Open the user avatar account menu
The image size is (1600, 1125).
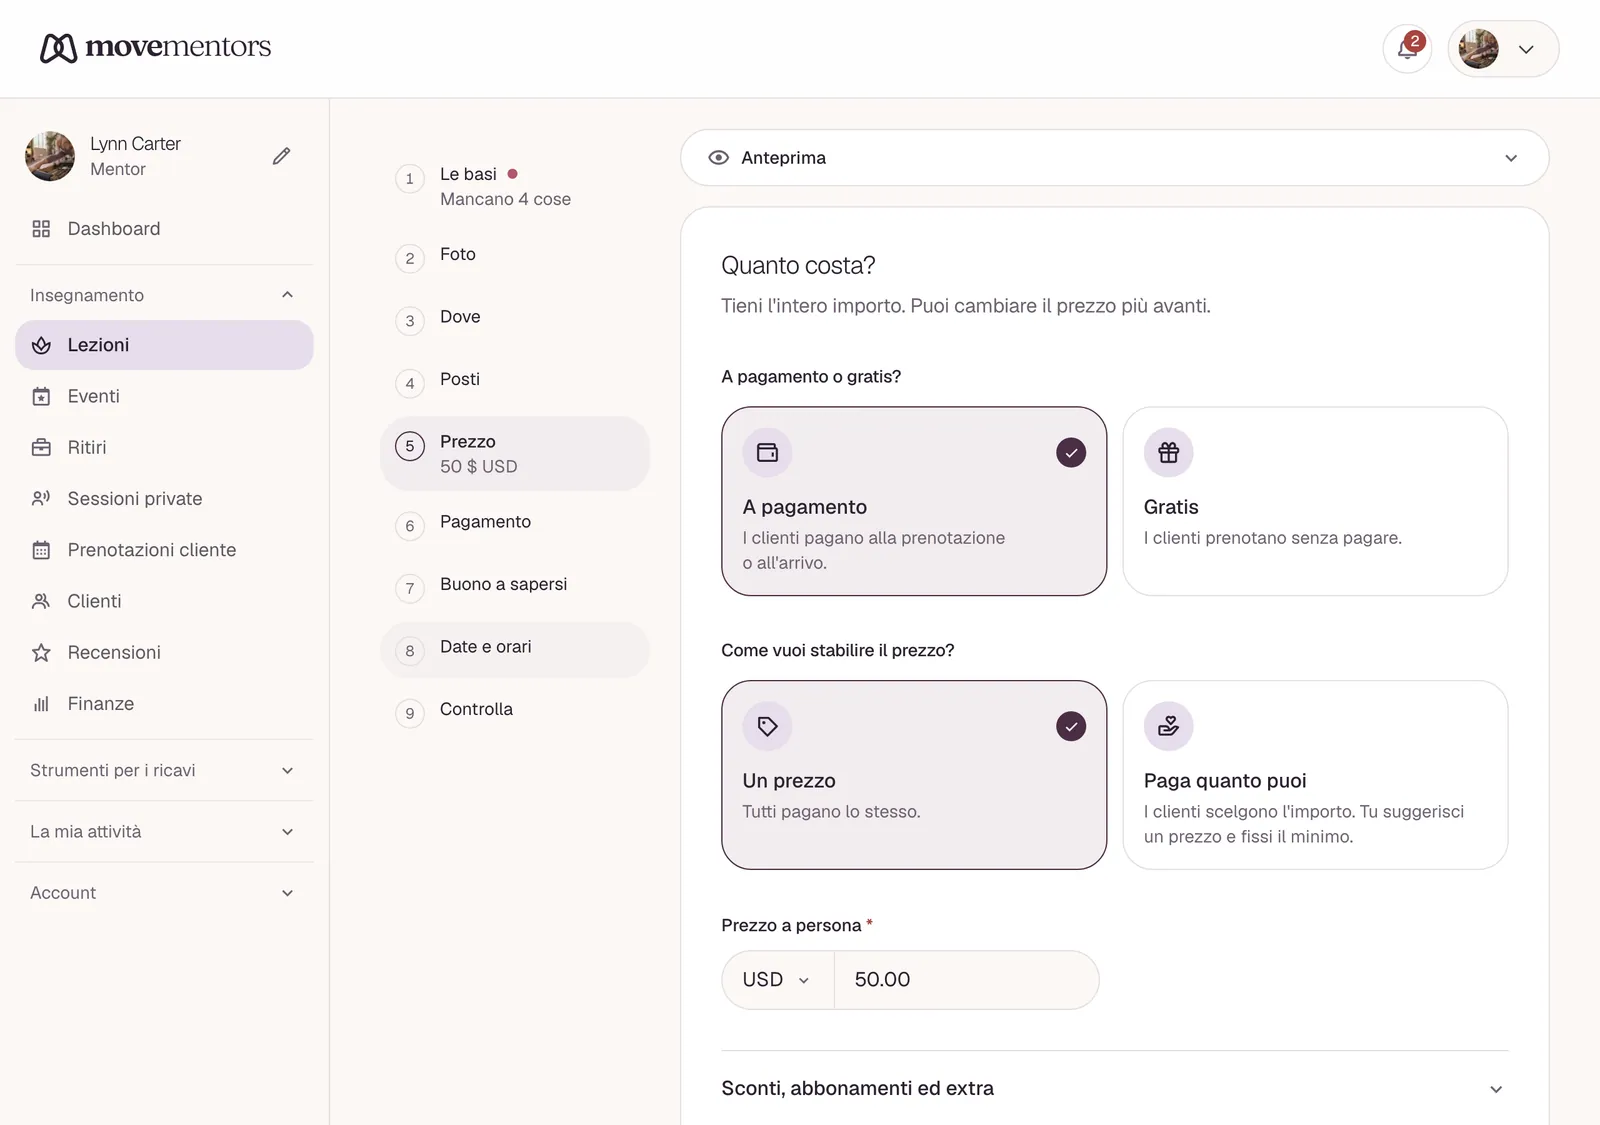pos(1503,49)
